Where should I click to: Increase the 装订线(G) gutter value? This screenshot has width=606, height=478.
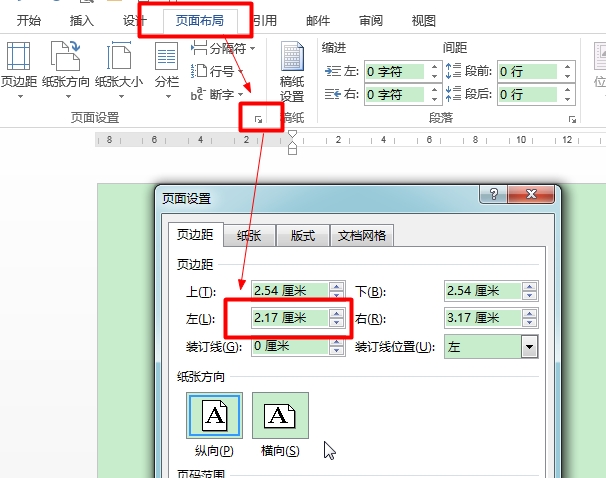[x=337, y=342]
